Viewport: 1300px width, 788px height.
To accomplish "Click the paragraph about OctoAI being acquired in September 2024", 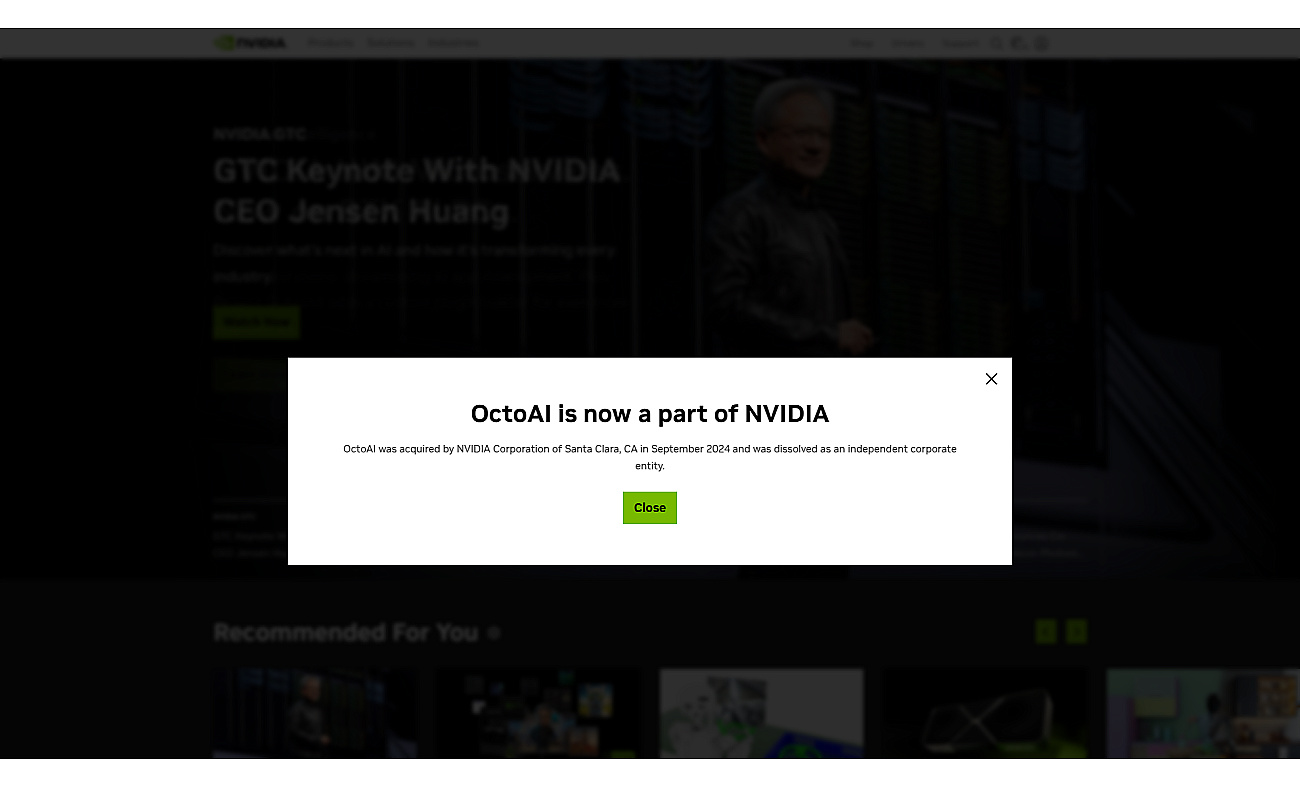I will 650,457.
